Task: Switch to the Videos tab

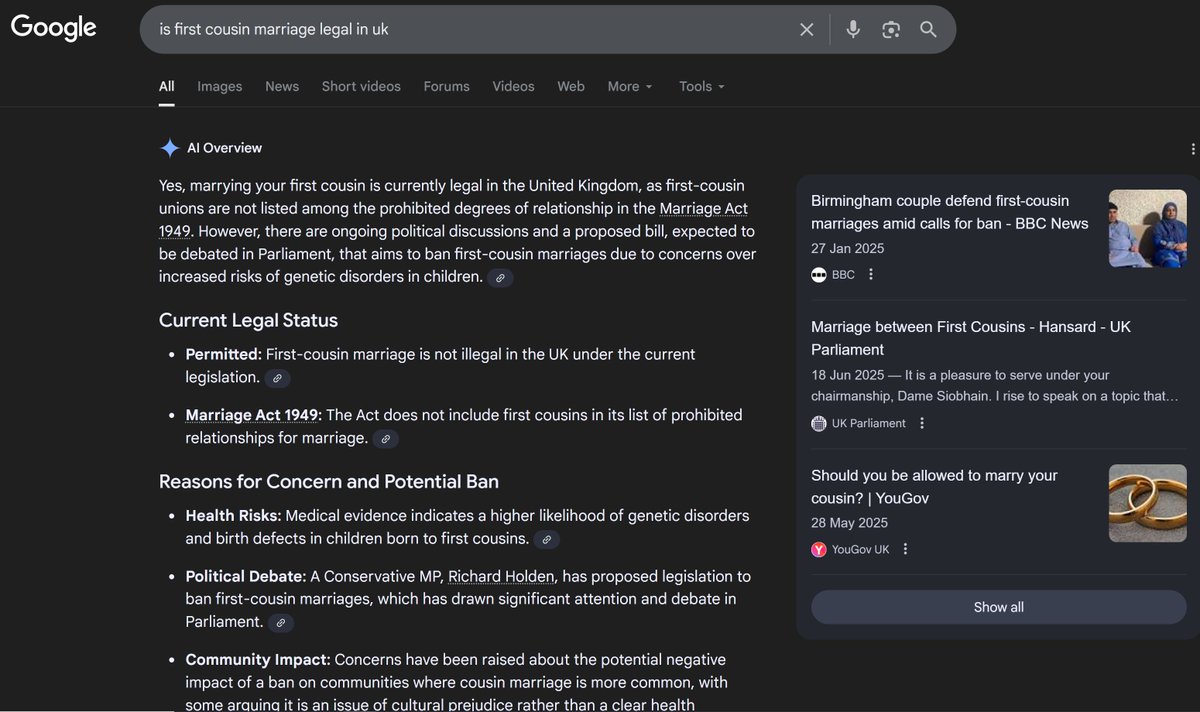Action: [x=513, y=86]
